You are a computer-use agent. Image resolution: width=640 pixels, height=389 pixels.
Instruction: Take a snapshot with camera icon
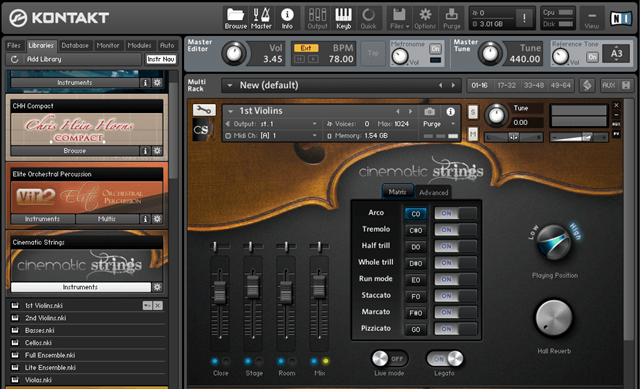[x=429, y=111]
